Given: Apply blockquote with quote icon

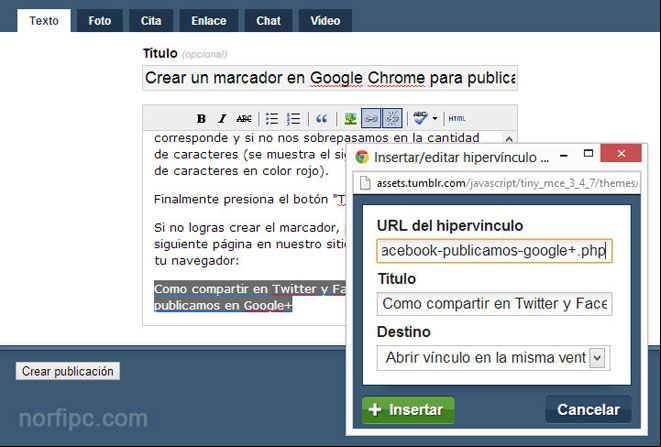Looking at the screenshot, I should (322, 119).
